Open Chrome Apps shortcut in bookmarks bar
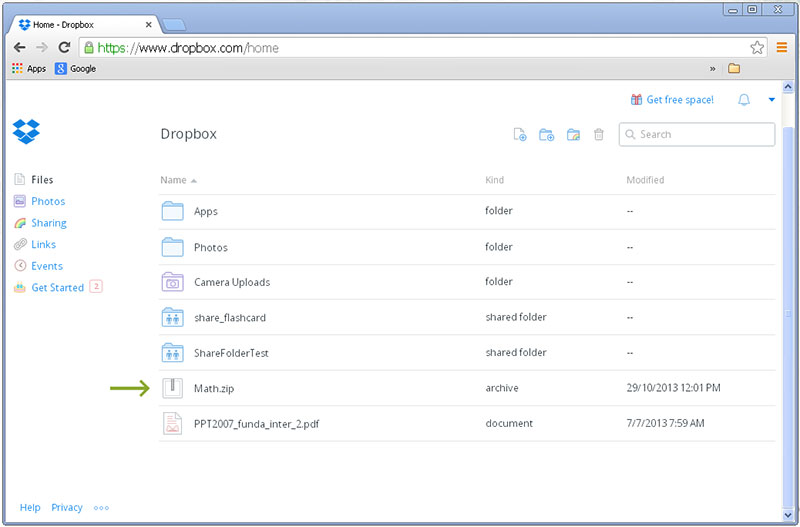Image resolution: width=800 pixels, height=527 pixels. click(x=29, y=68)
